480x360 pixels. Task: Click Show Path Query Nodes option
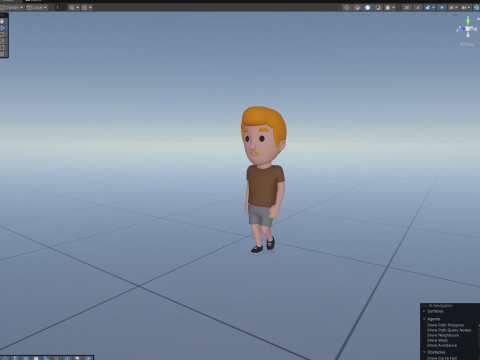point(449,330)
